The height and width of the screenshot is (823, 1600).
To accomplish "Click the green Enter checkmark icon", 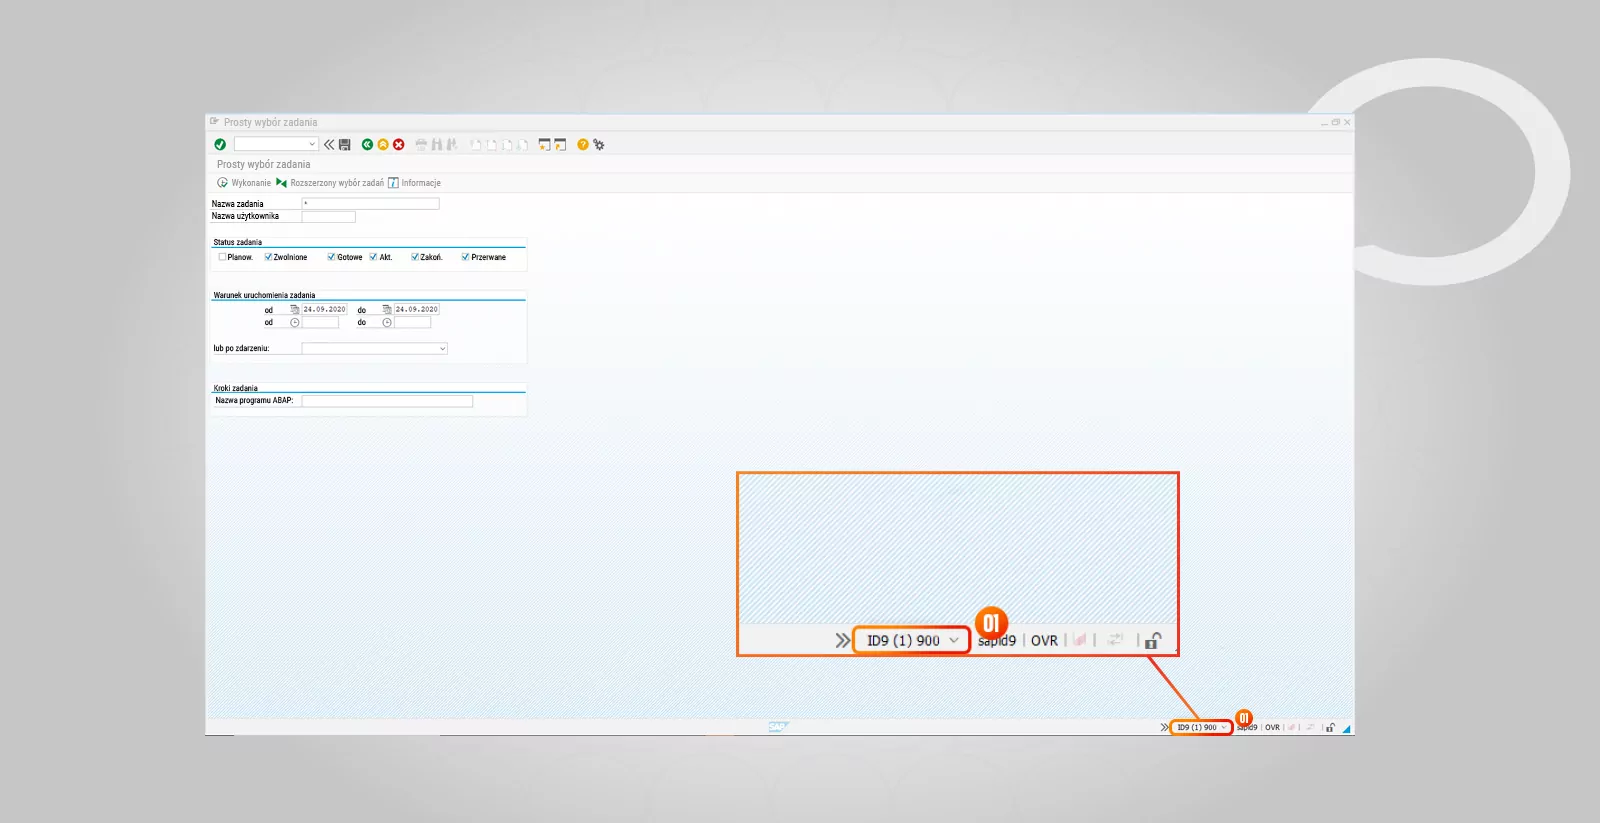I will coord(220,145).
